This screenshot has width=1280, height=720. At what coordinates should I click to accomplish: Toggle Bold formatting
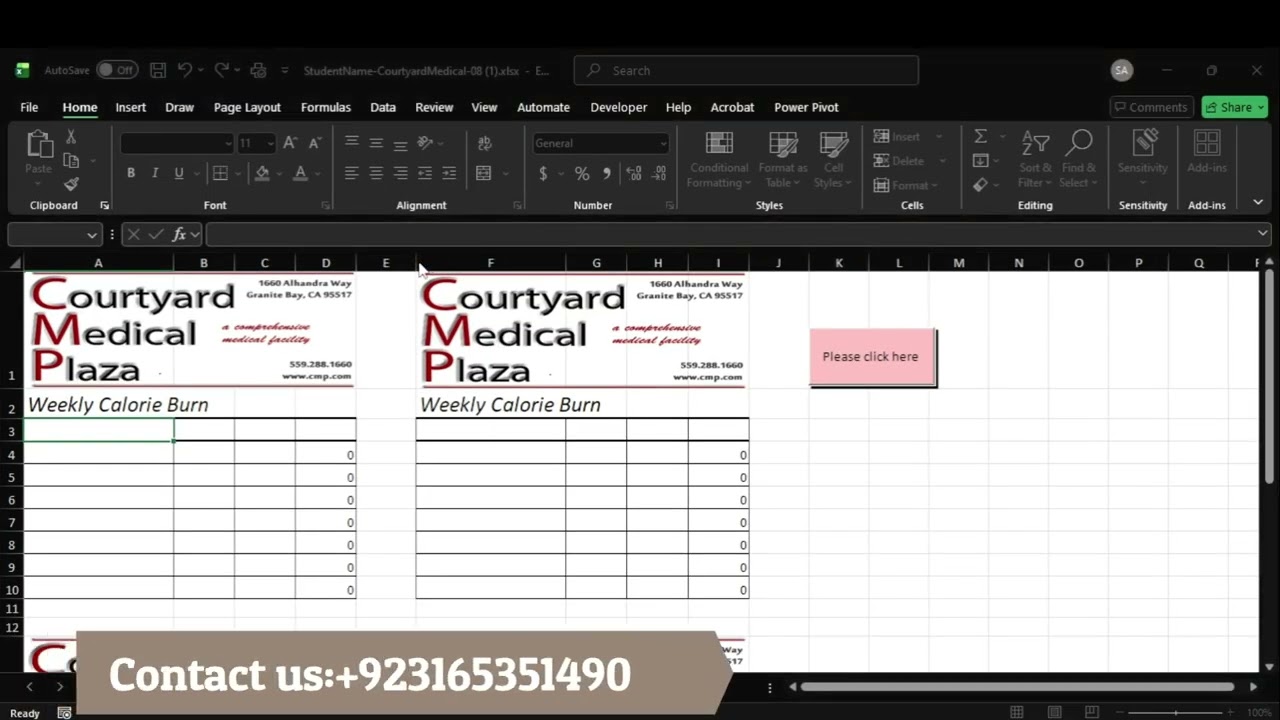click(x=131, y=173)
